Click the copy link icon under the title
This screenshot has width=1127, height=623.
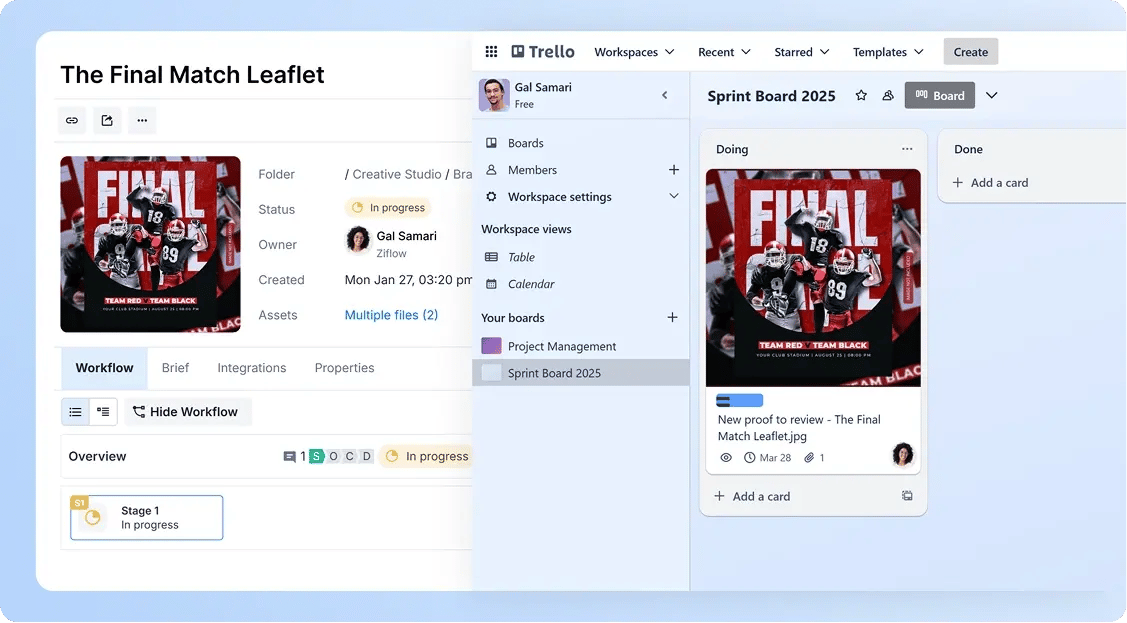(x=72, y=121)
